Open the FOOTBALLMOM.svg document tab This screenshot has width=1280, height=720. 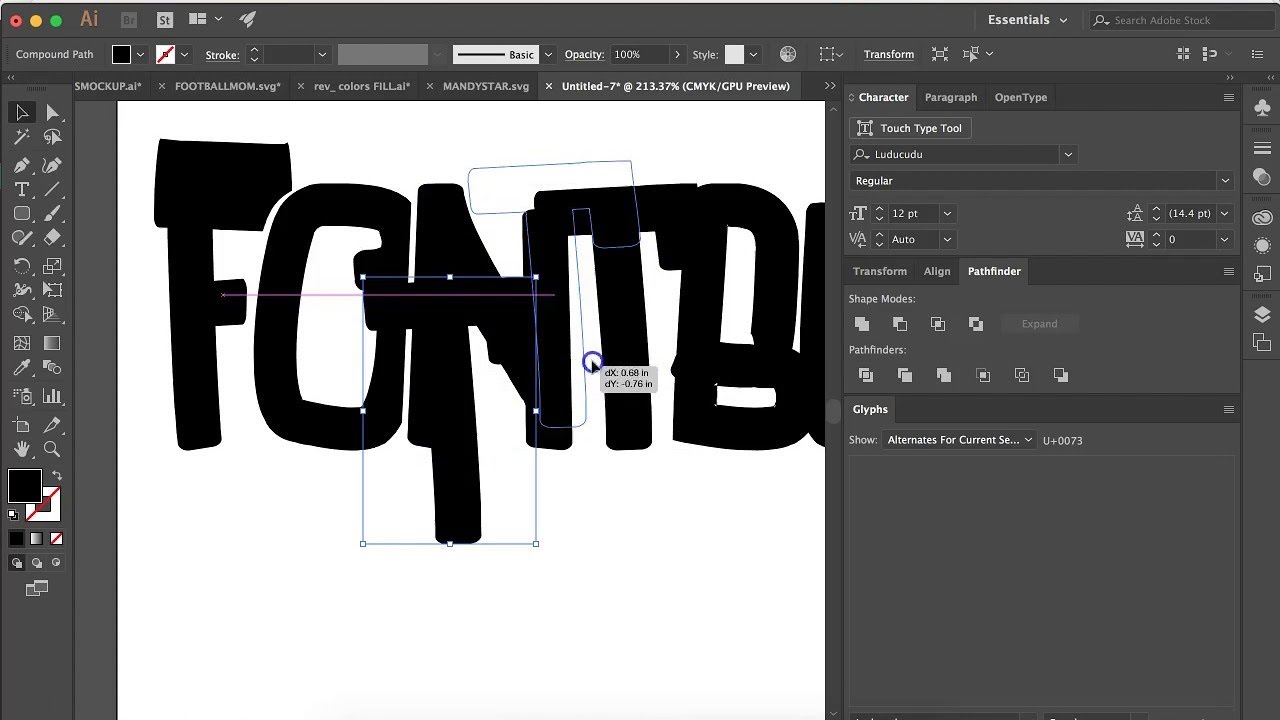228,86
